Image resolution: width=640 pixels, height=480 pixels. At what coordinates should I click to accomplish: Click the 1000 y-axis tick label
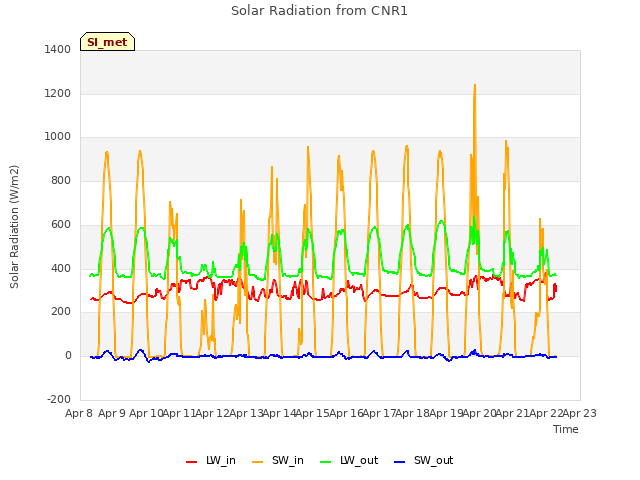(x=58, y=137)
